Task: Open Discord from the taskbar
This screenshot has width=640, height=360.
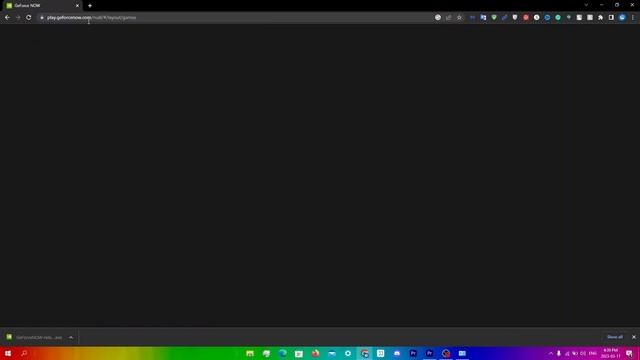Action: (397, 353)
